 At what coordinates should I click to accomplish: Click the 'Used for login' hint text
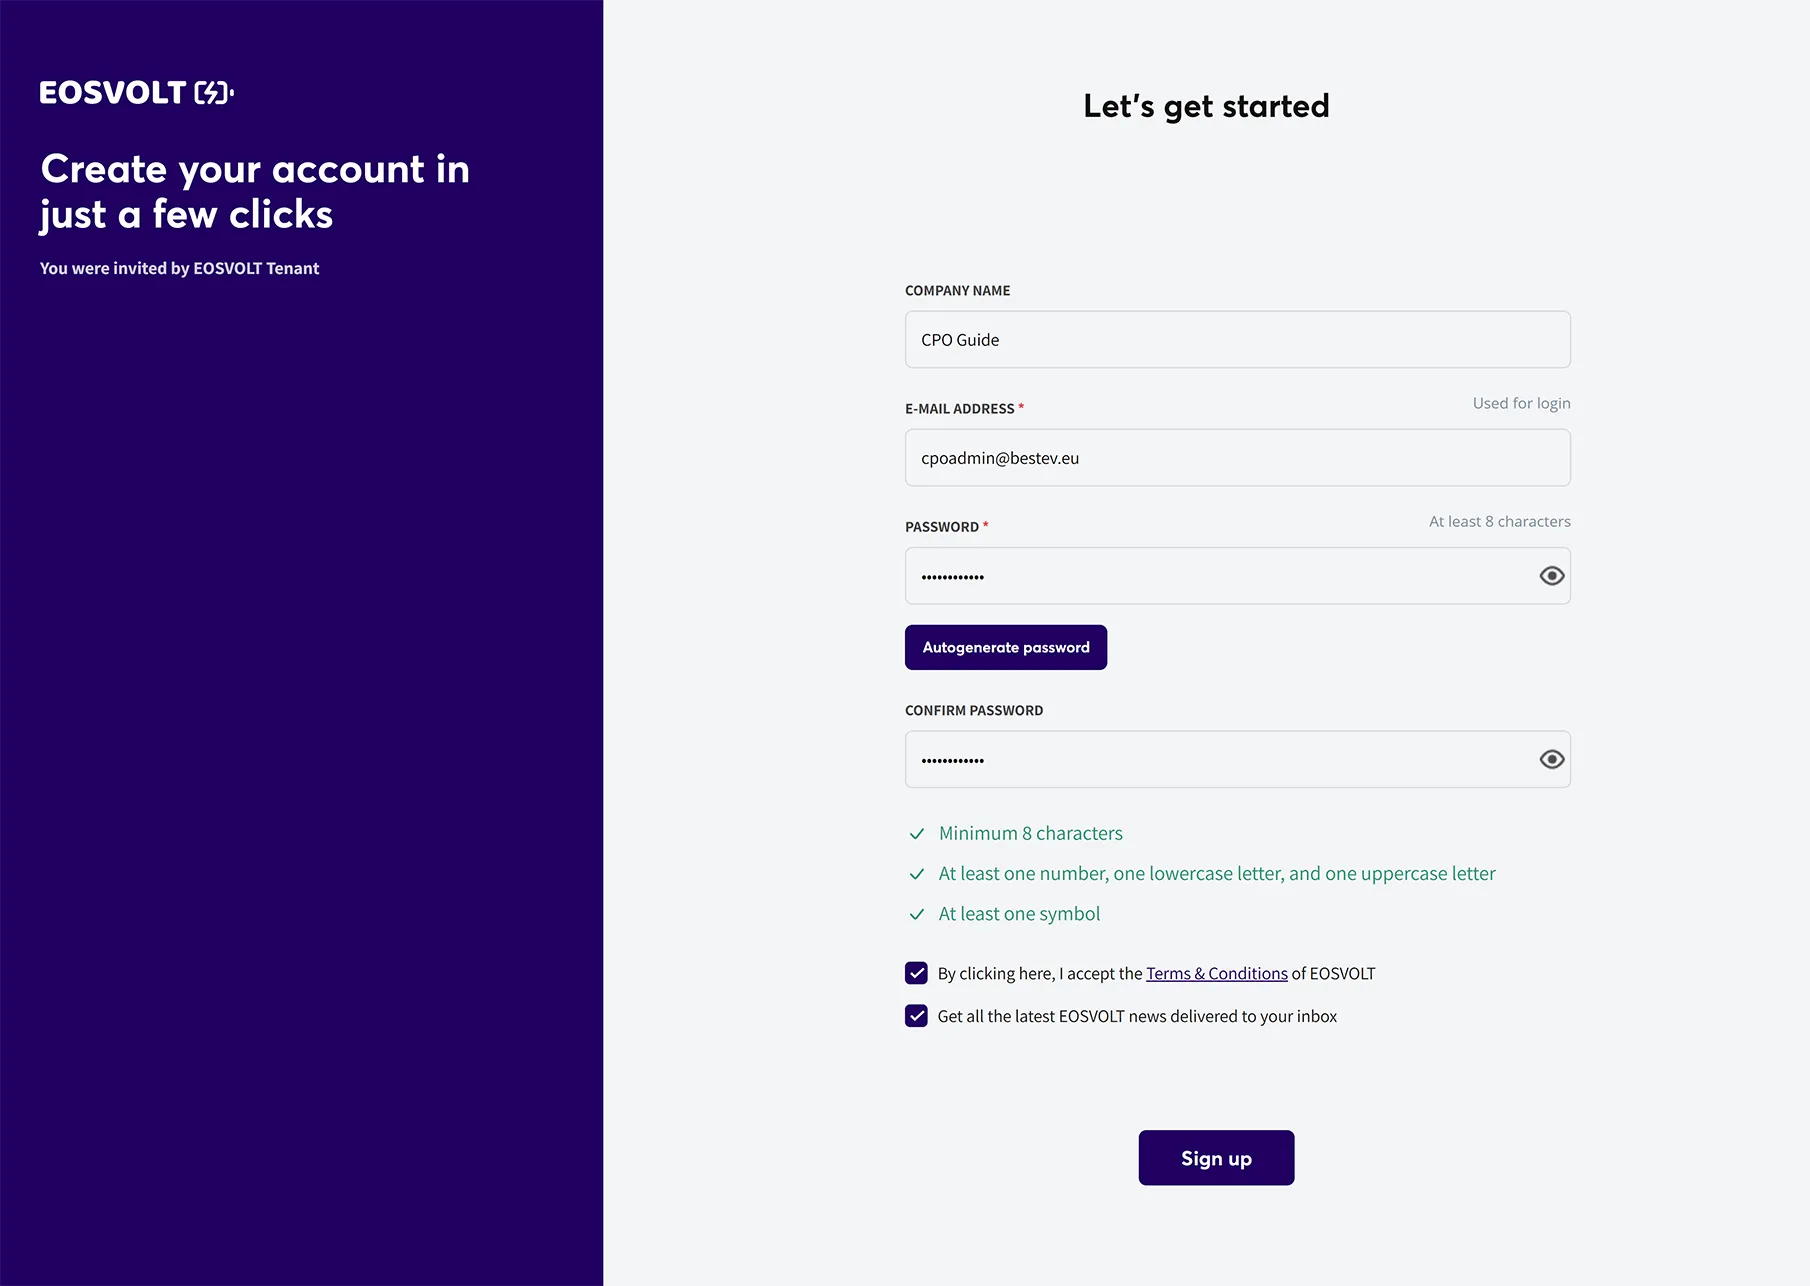click(x=1521, y=403)
